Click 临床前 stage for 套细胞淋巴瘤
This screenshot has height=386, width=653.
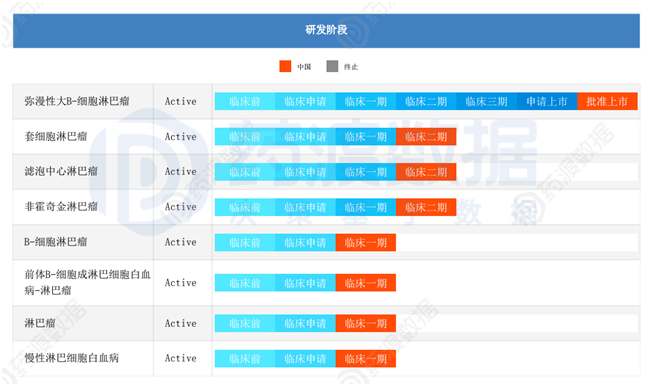coord(245,137)
